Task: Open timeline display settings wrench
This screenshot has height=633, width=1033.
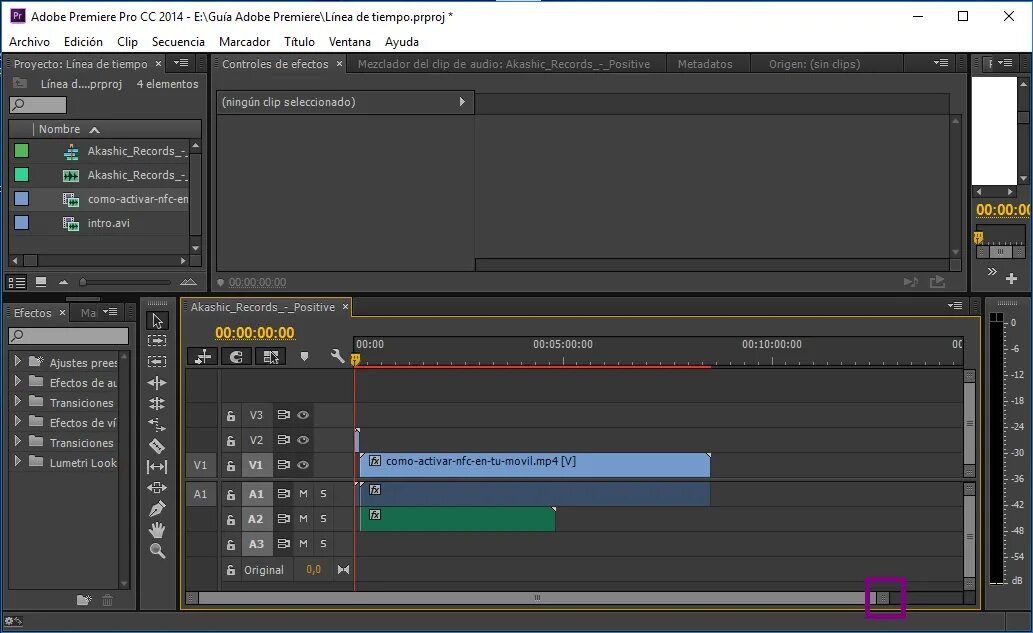Action: [337, 356]
